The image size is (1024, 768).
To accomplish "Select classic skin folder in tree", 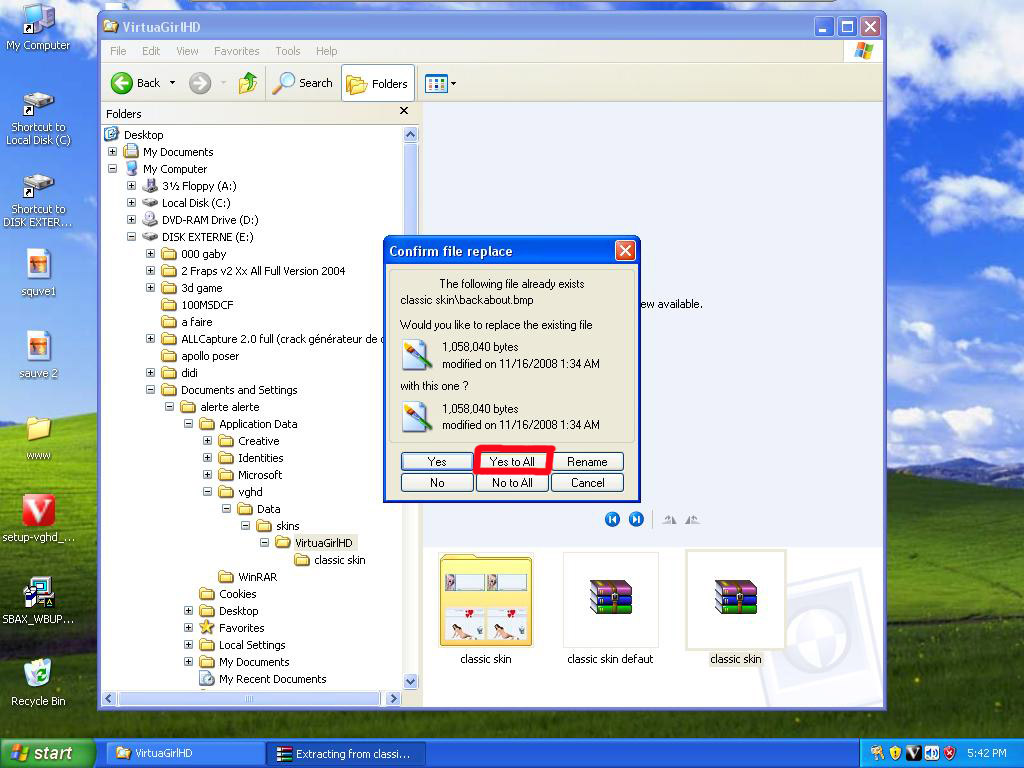I will coord(339,559).
